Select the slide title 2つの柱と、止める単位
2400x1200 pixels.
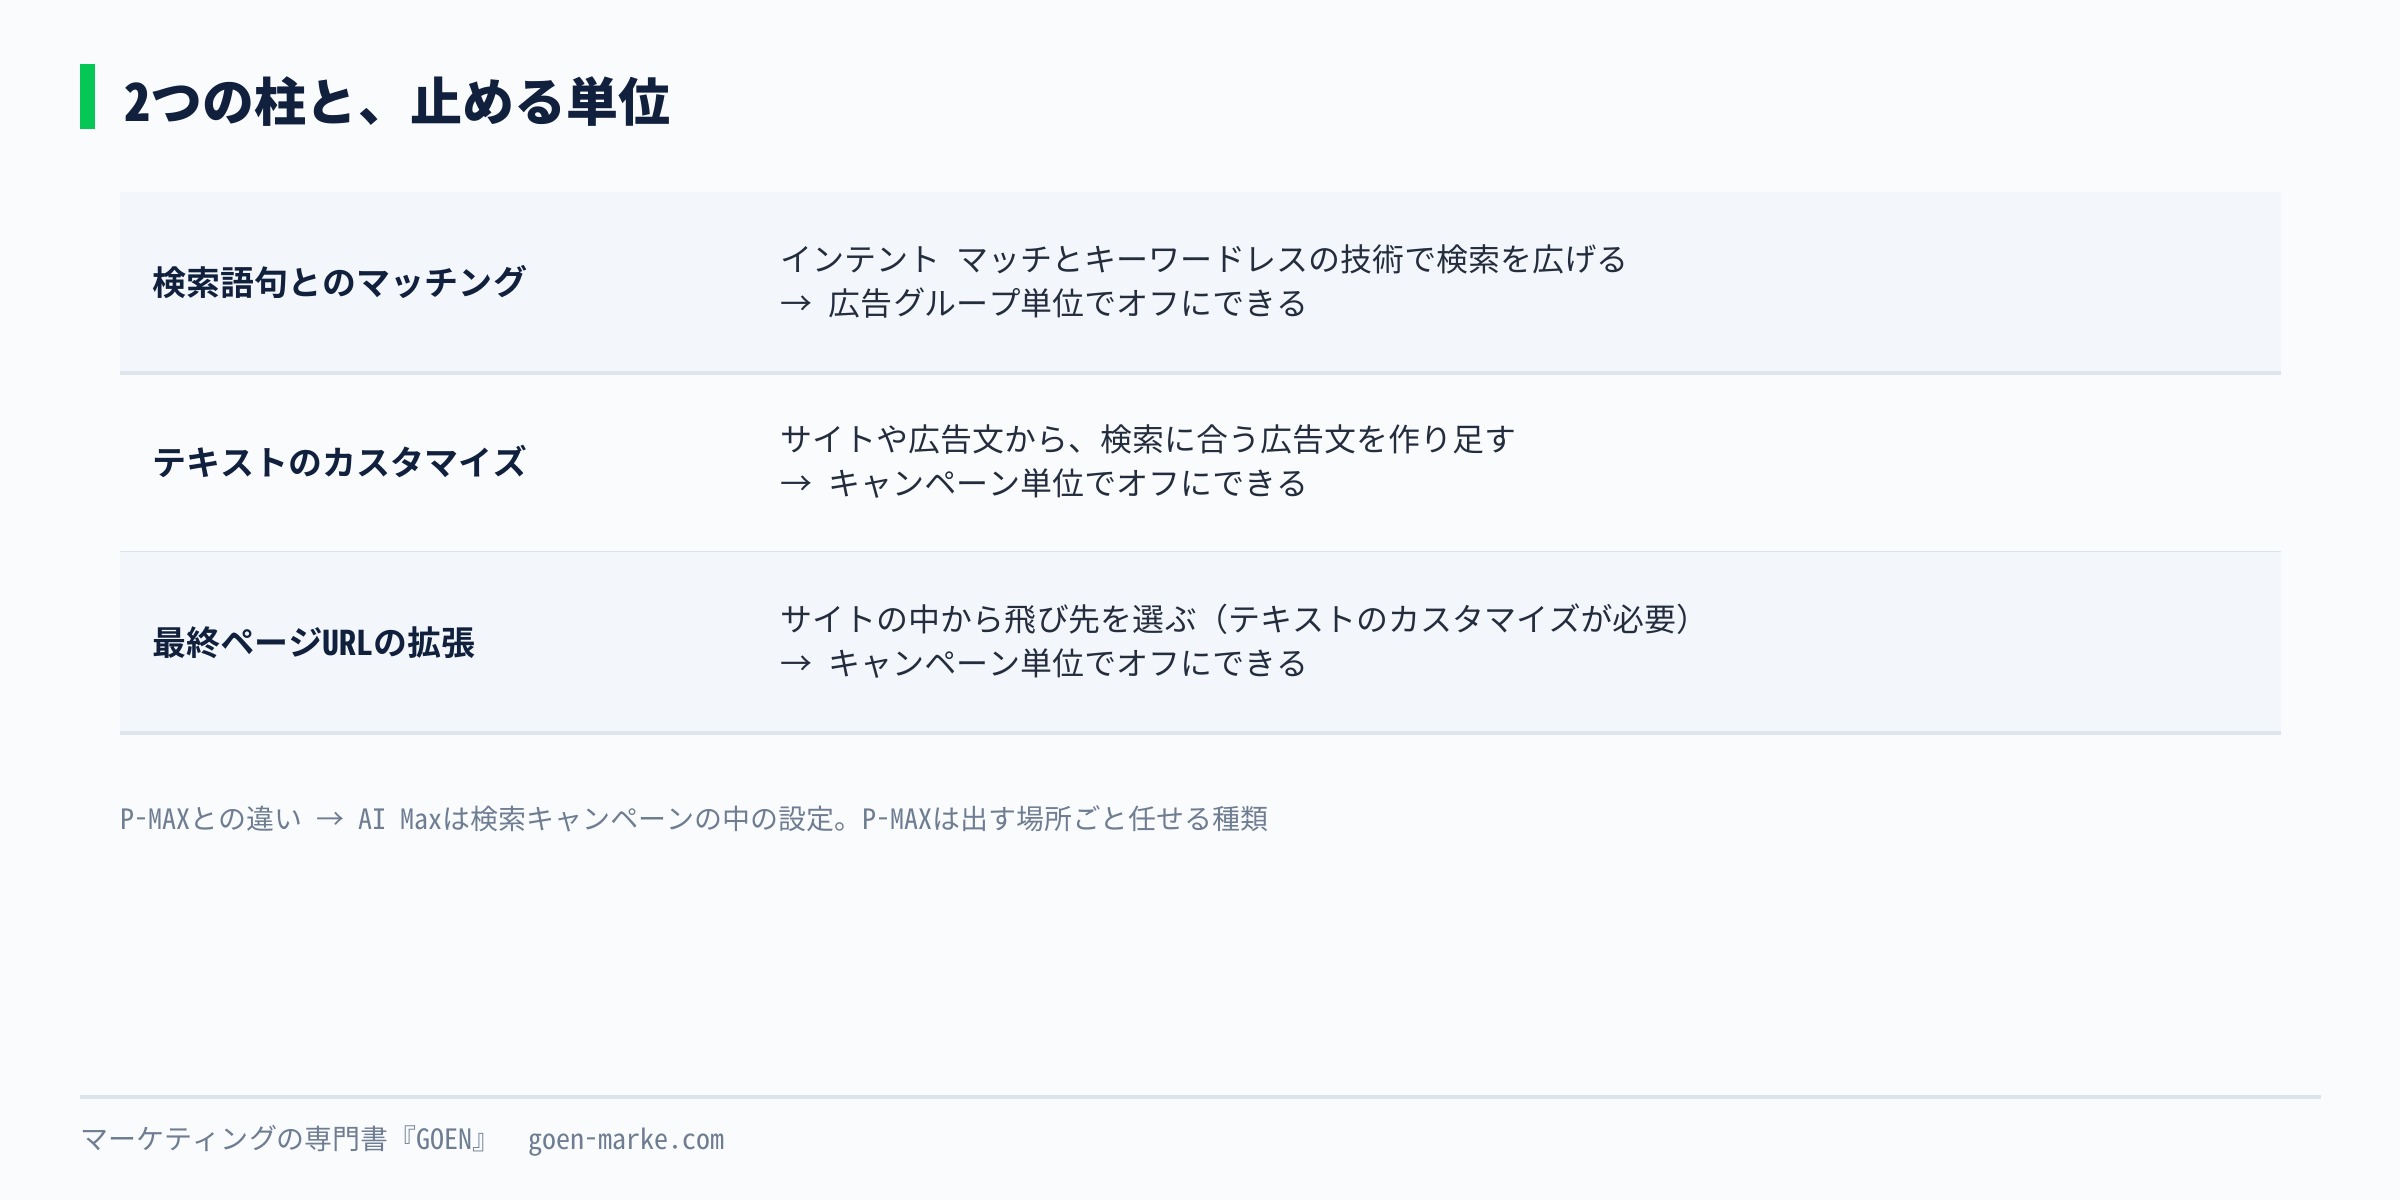tap(396, 101)
